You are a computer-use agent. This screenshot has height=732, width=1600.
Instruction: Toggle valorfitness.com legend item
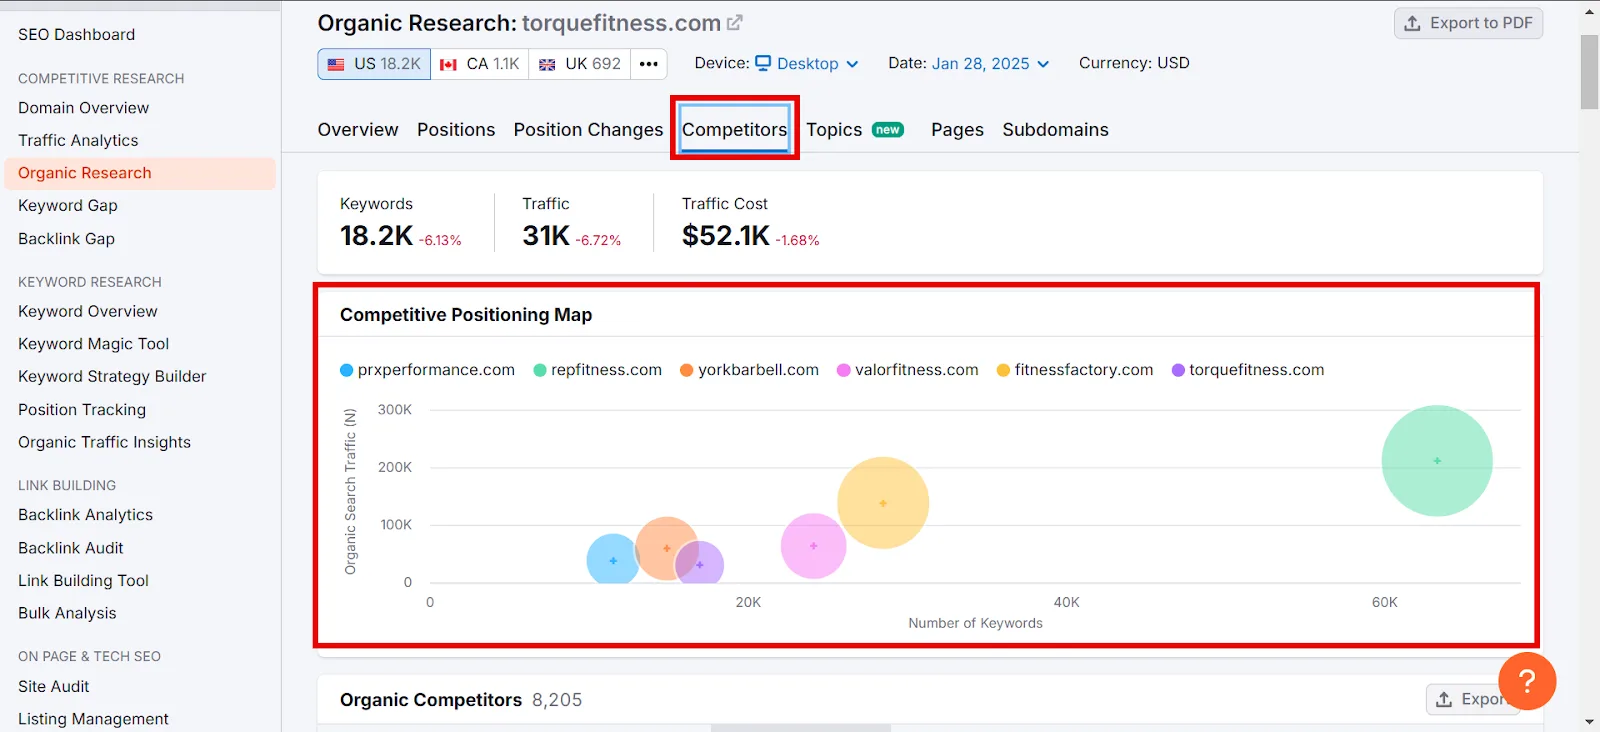(908, 370)
